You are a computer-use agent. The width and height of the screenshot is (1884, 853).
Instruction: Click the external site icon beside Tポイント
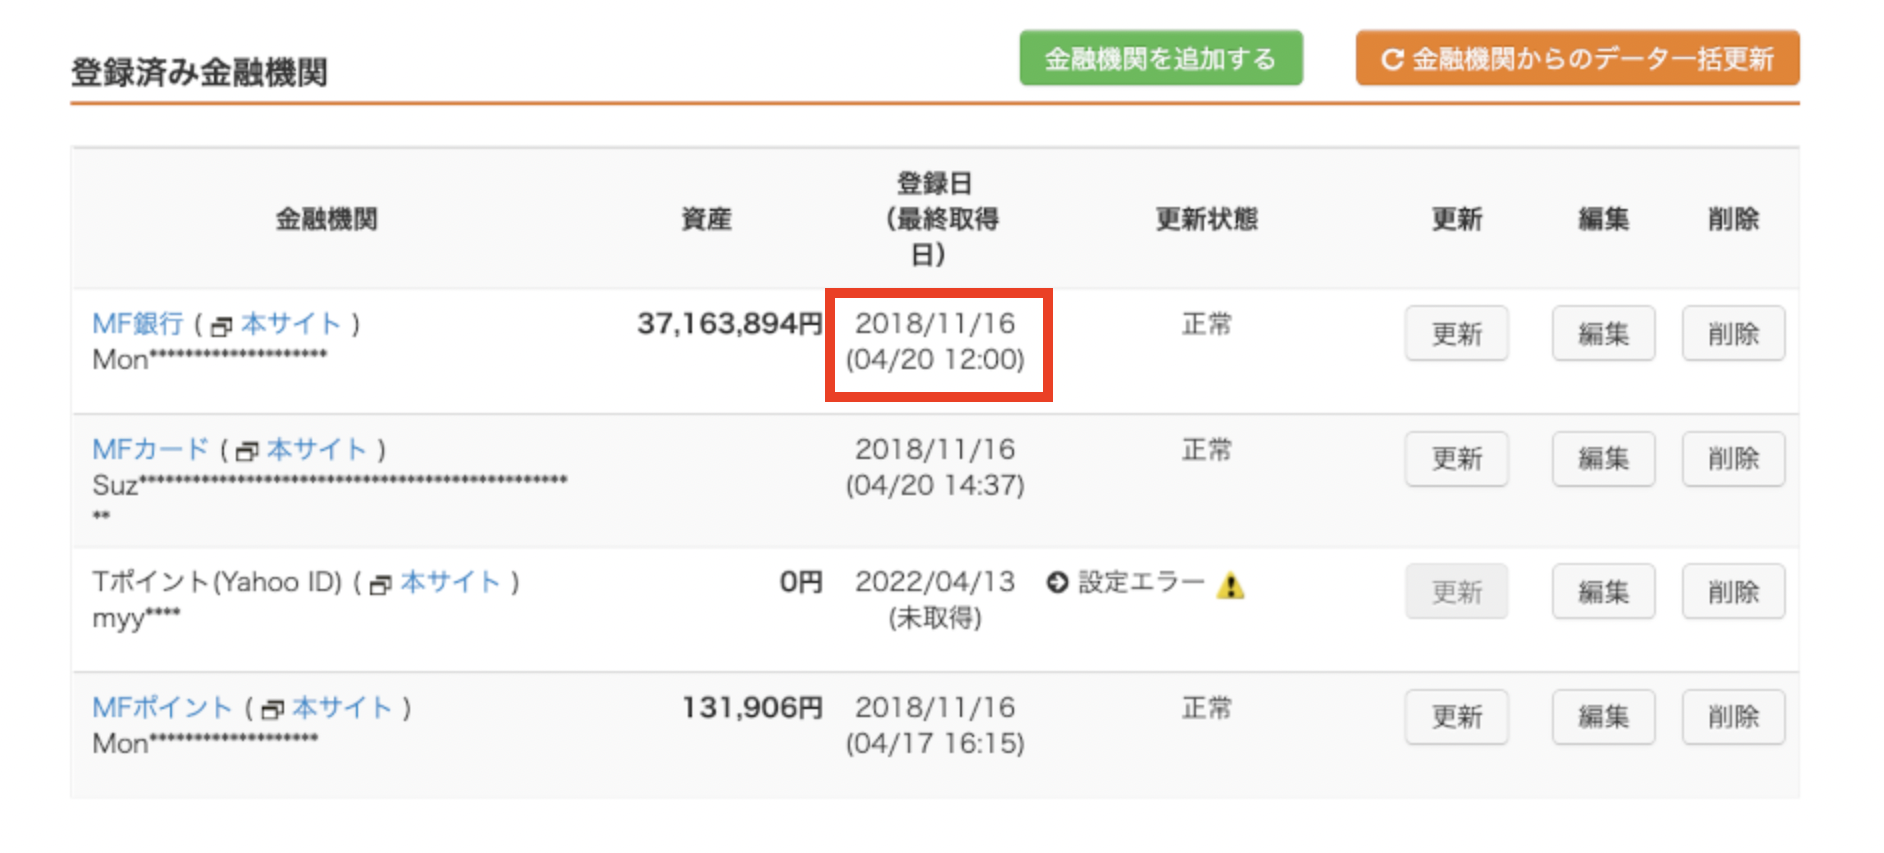(381, 585)
